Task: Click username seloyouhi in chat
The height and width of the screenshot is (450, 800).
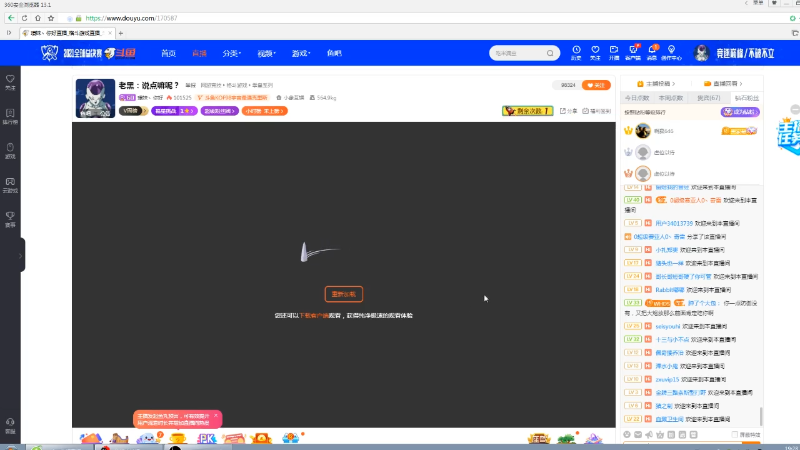Action: click(668, 327)
